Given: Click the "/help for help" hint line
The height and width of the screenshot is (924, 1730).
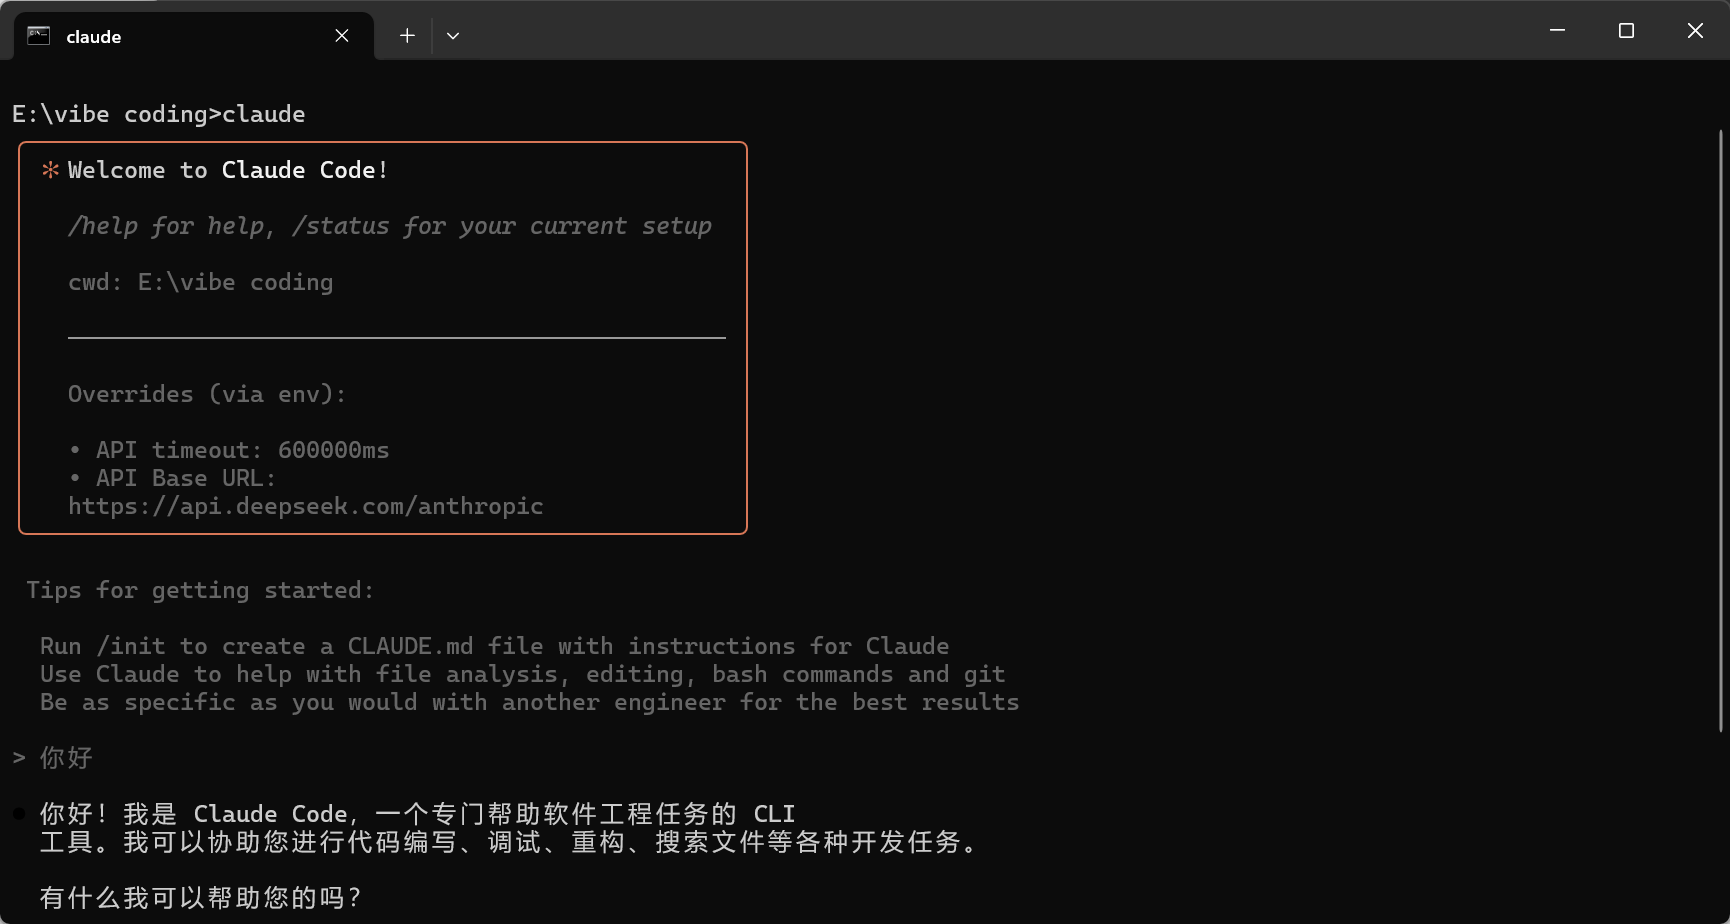Looking at the screenshot, I should (390, 226).
